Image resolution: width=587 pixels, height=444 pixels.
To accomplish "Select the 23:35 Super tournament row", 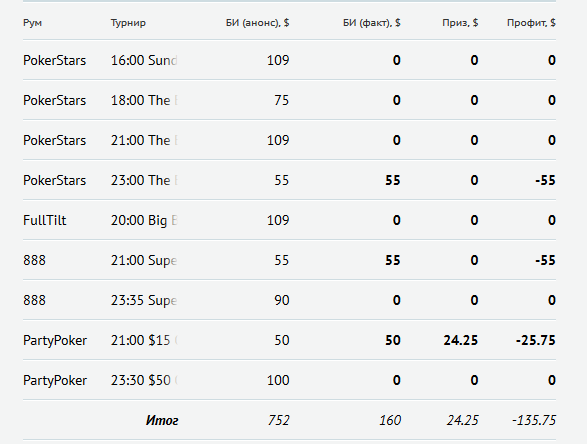I will tap(289, 300).
